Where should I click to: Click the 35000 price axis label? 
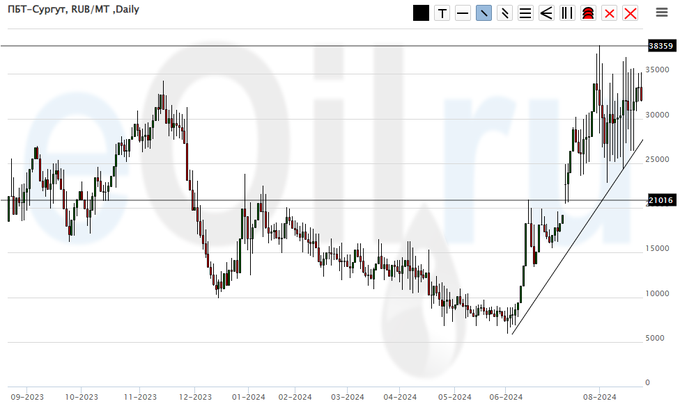(x=658, y=70)
